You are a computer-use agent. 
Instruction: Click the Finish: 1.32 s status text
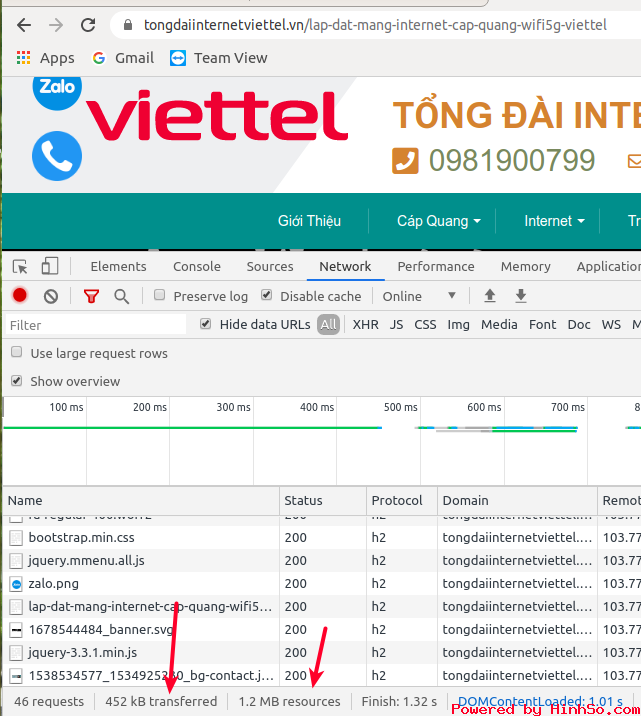399,701
